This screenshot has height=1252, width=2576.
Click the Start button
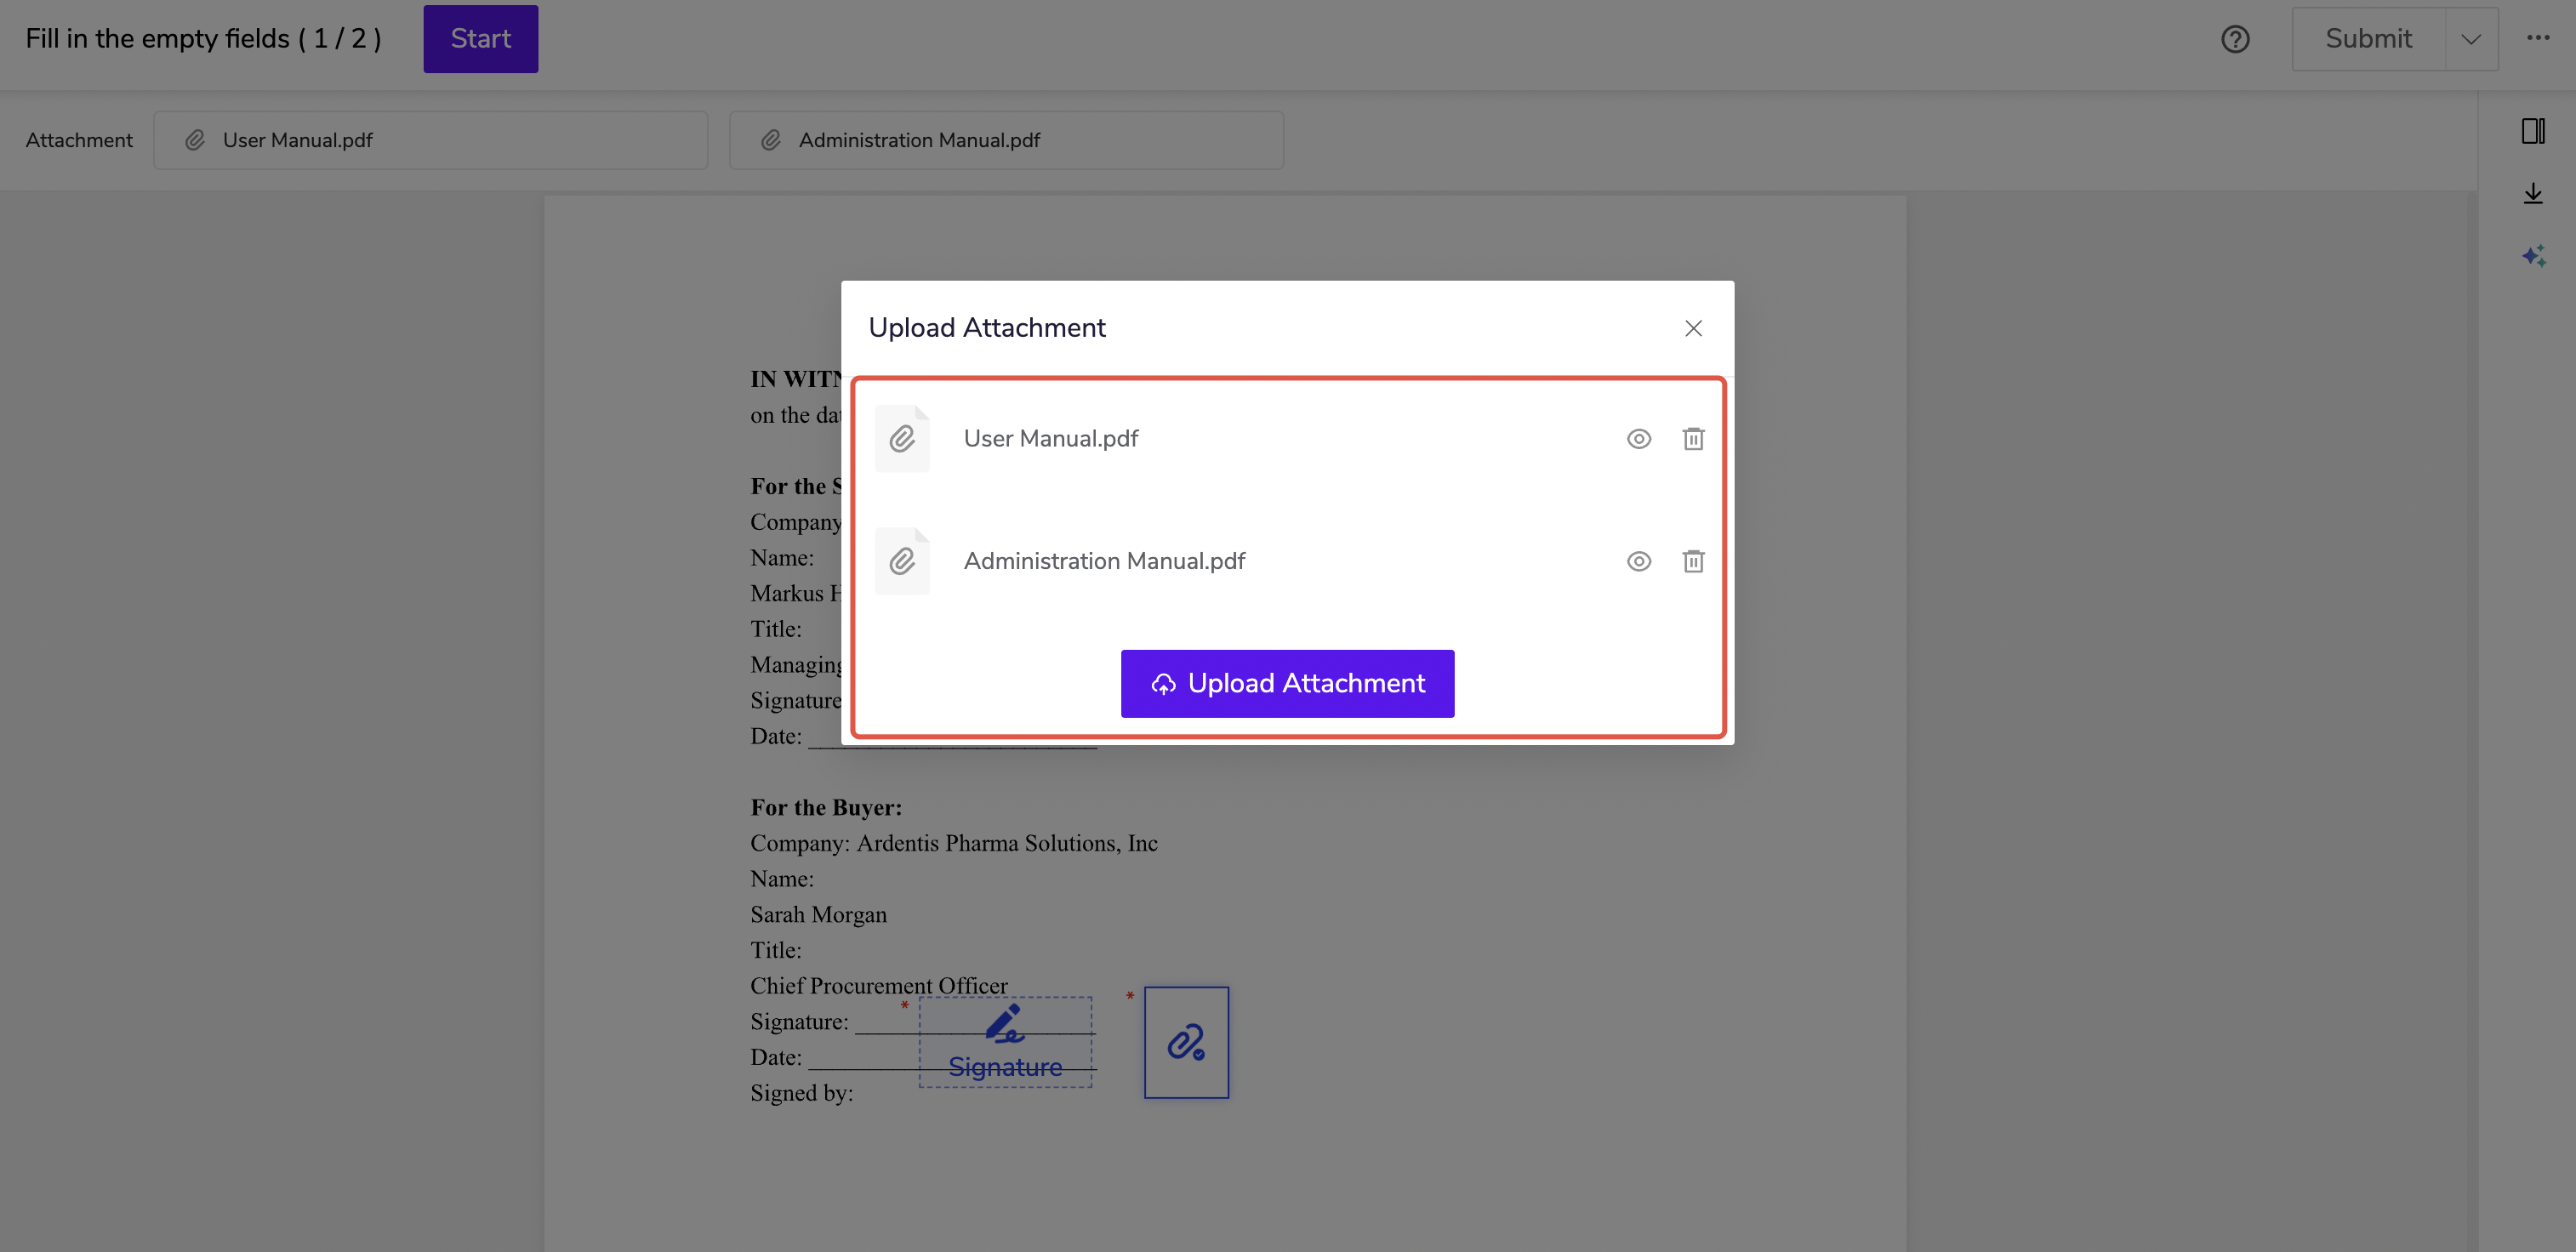tap(480, 39)
